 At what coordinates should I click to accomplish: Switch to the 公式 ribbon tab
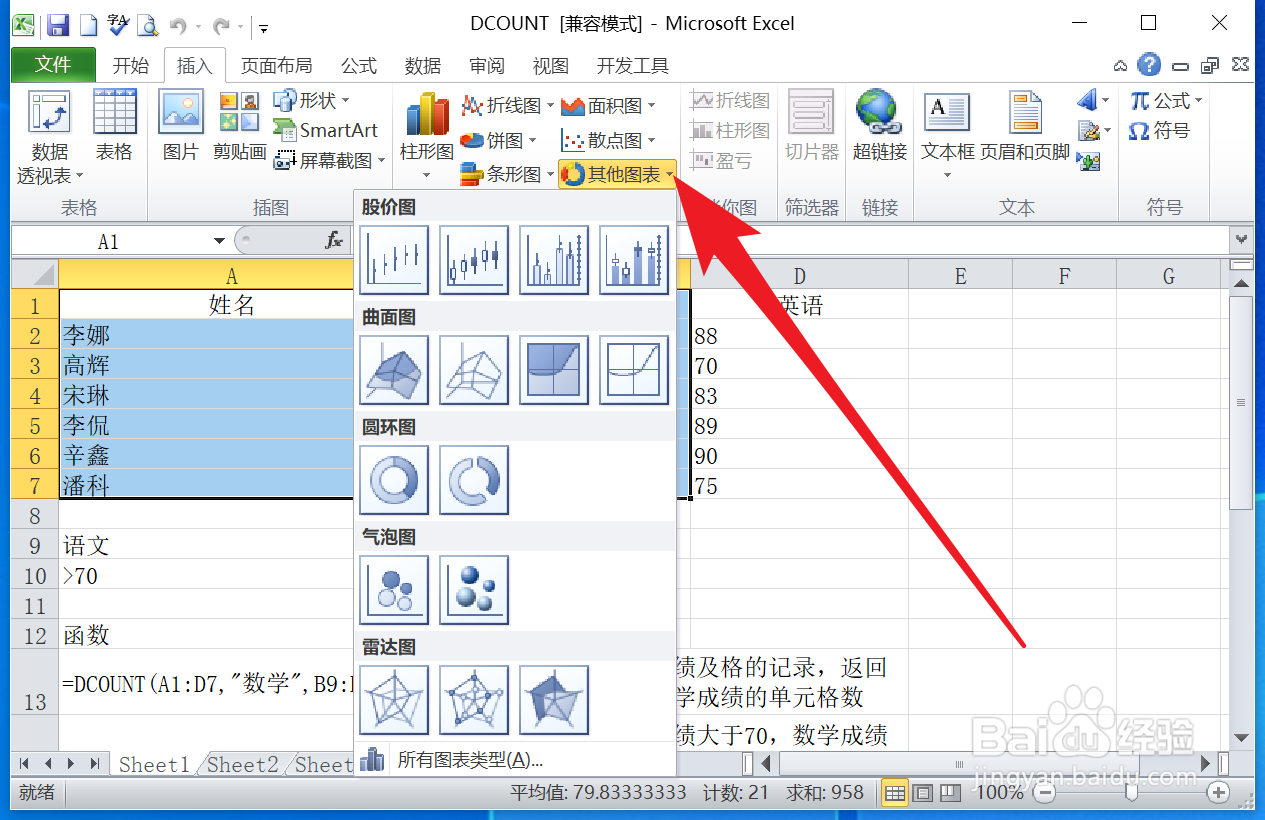pos(359,66)
